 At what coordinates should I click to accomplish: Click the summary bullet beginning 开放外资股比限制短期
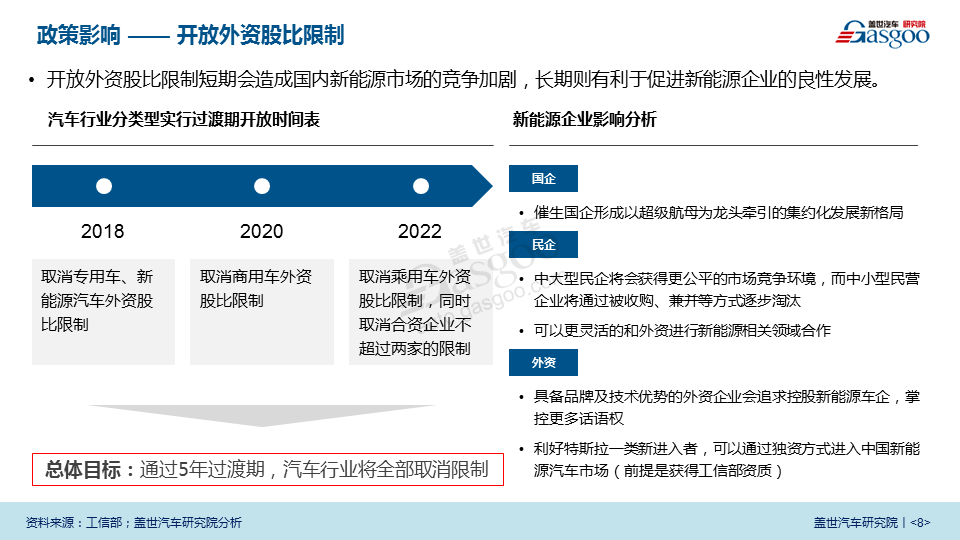[455, 80]
